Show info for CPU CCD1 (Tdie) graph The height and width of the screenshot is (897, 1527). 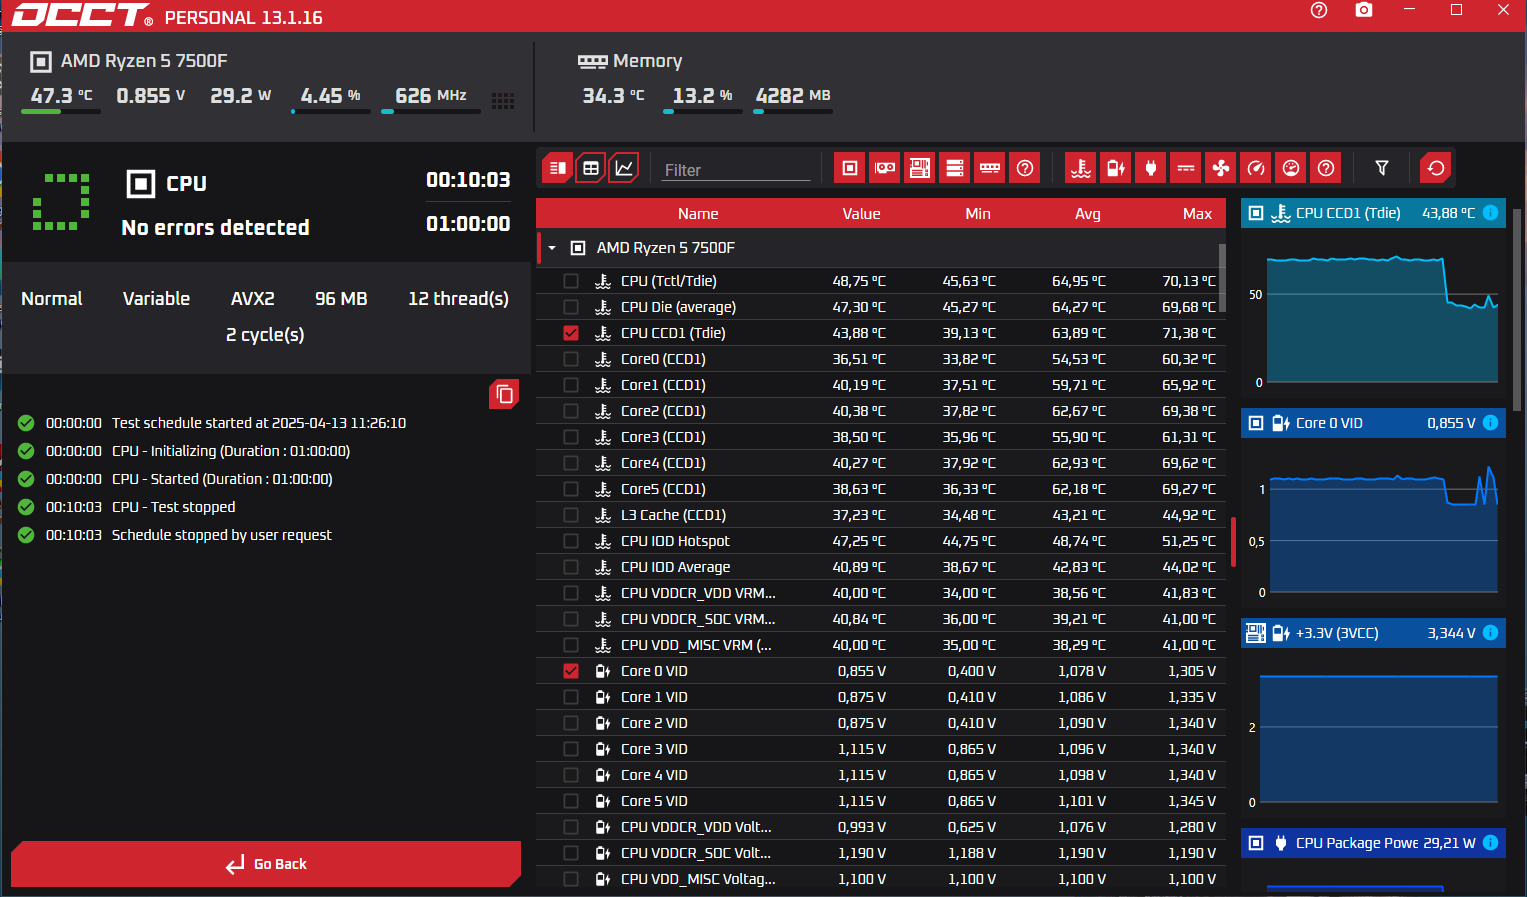tap(1490, 213)
